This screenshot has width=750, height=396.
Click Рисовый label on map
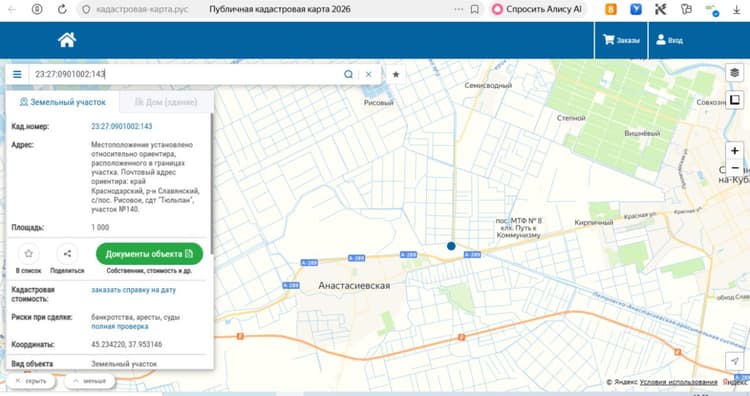[378, 102]
